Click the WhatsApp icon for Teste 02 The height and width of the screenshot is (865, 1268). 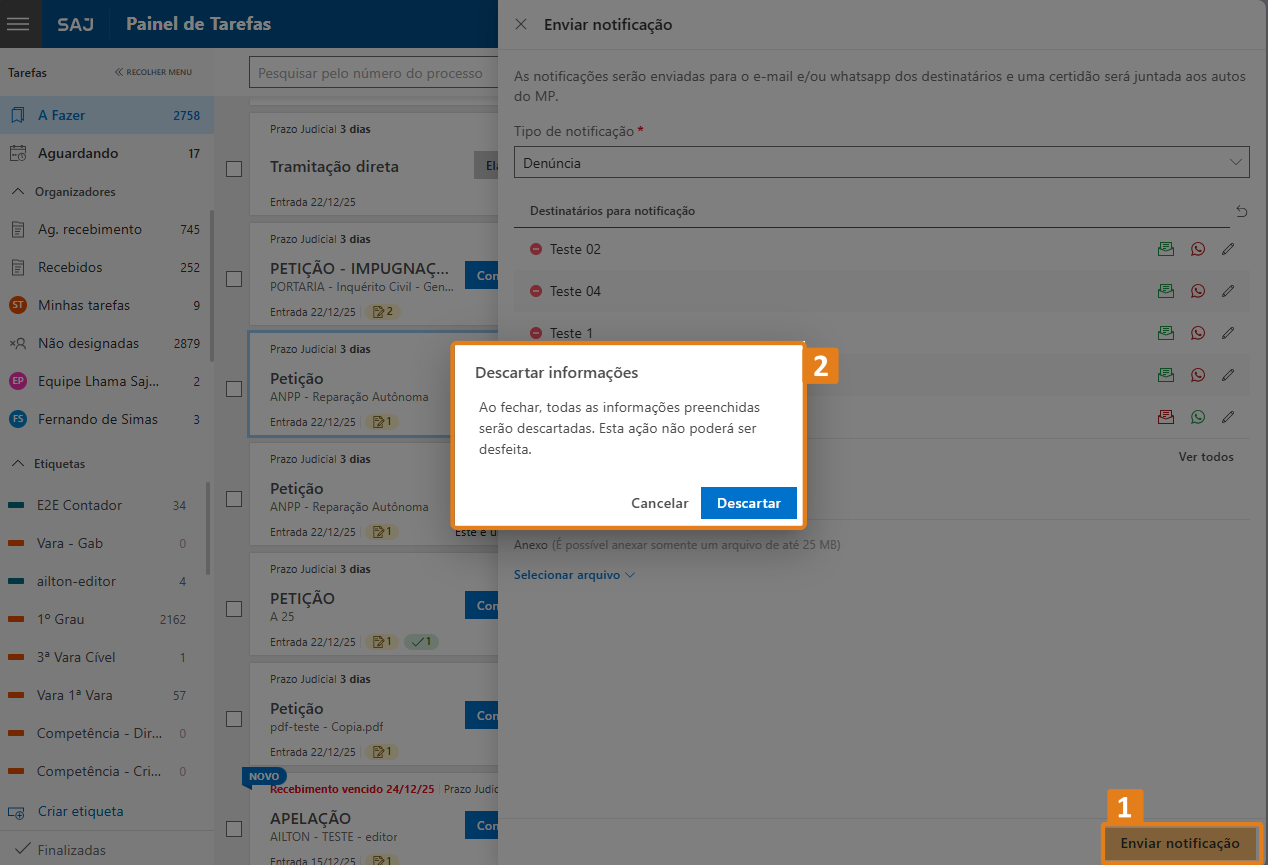(1198, 249)
